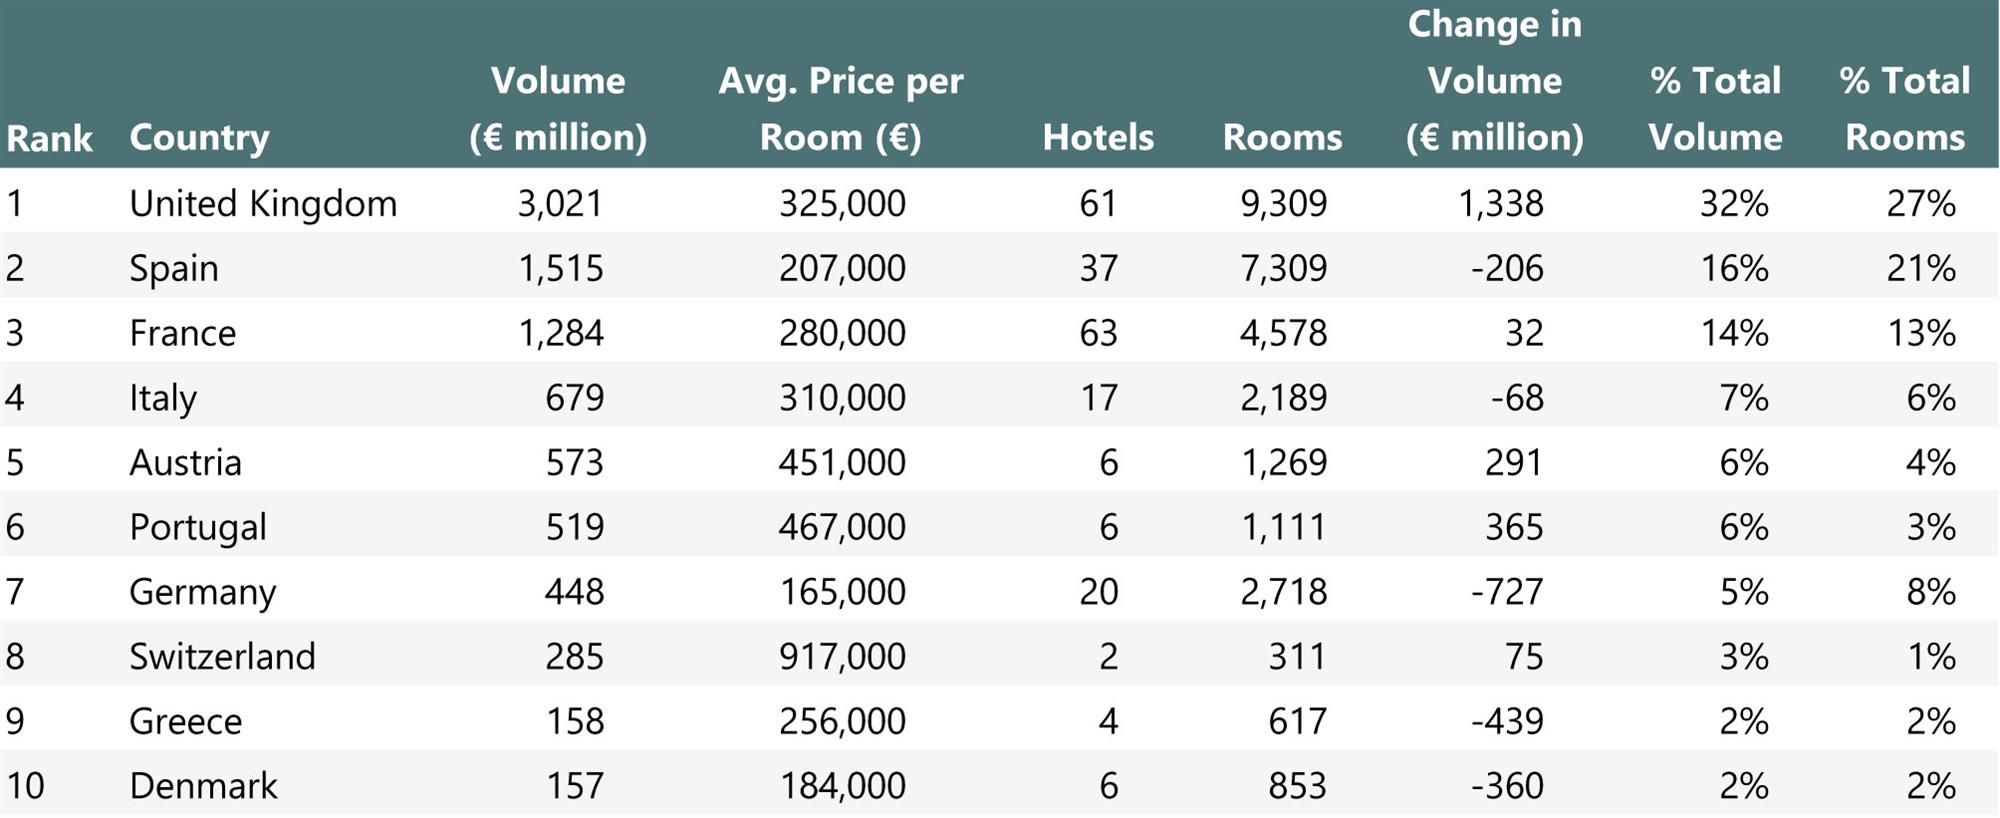Select the Portugal country cell
Image resolution: width=2000 pixels, height=818 pixels.
tap(198, 528)
